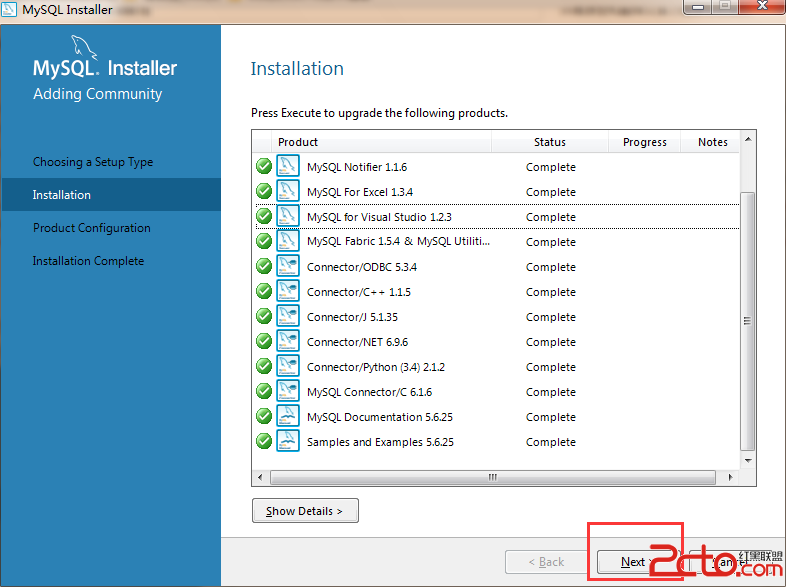
Task: Click the MySQL Connector/C 6.1.6 product icon
Action: (x=288, y=391)
